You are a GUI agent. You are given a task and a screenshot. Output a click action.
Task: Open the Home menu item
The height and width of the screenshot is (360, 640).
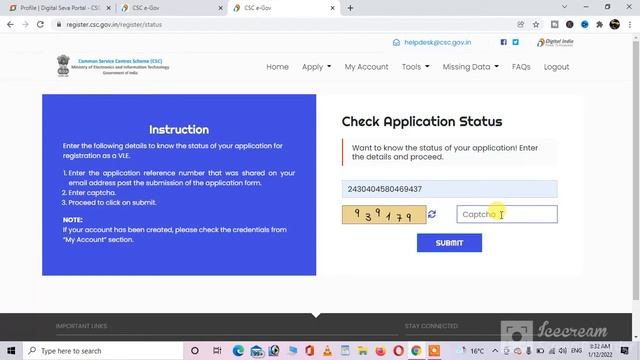click(x=278, y=67)
